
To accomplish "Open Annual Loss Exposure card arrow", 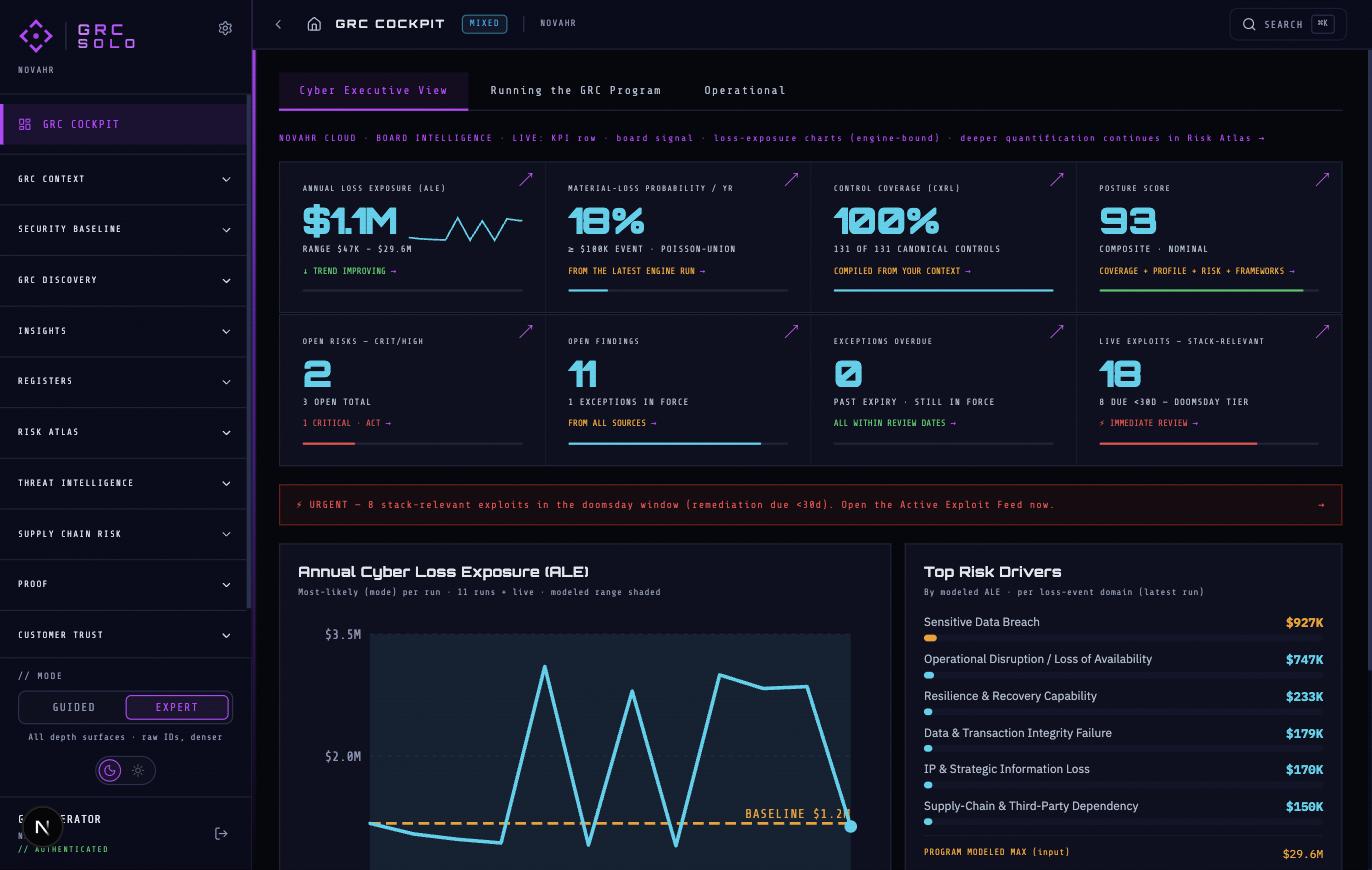I will point(526,179).
